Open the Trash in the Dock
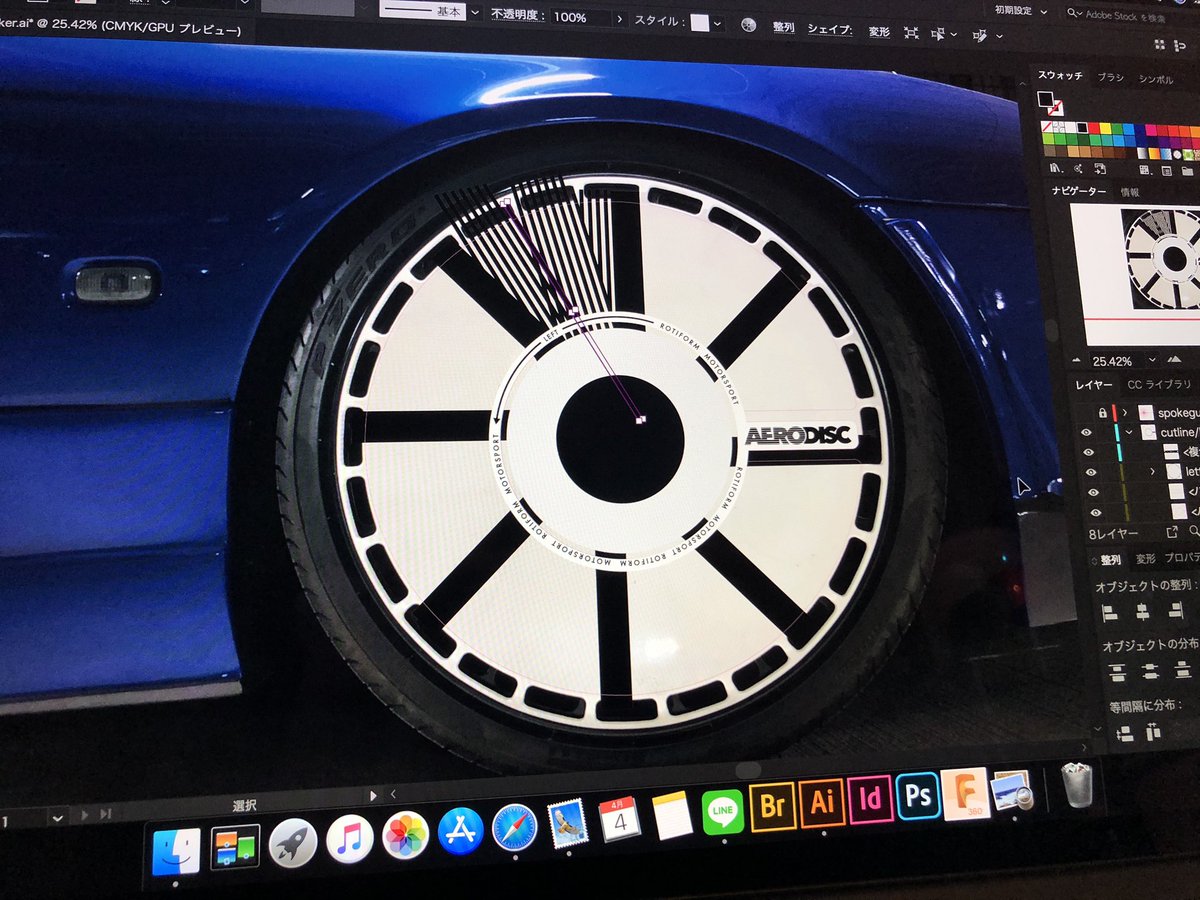 [1077, 784]
